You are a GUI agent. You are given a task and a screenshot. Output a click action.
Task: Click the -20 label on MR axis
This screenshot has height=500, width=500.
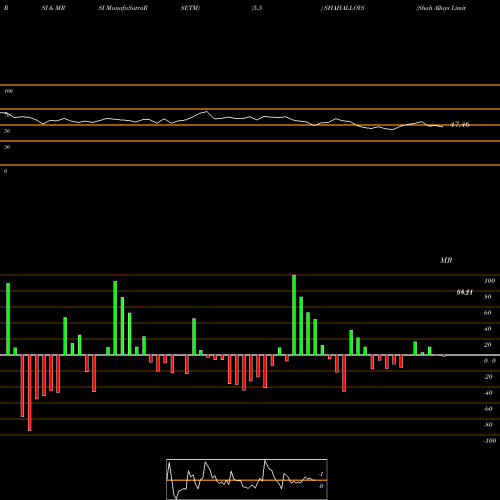pos(488,377)
